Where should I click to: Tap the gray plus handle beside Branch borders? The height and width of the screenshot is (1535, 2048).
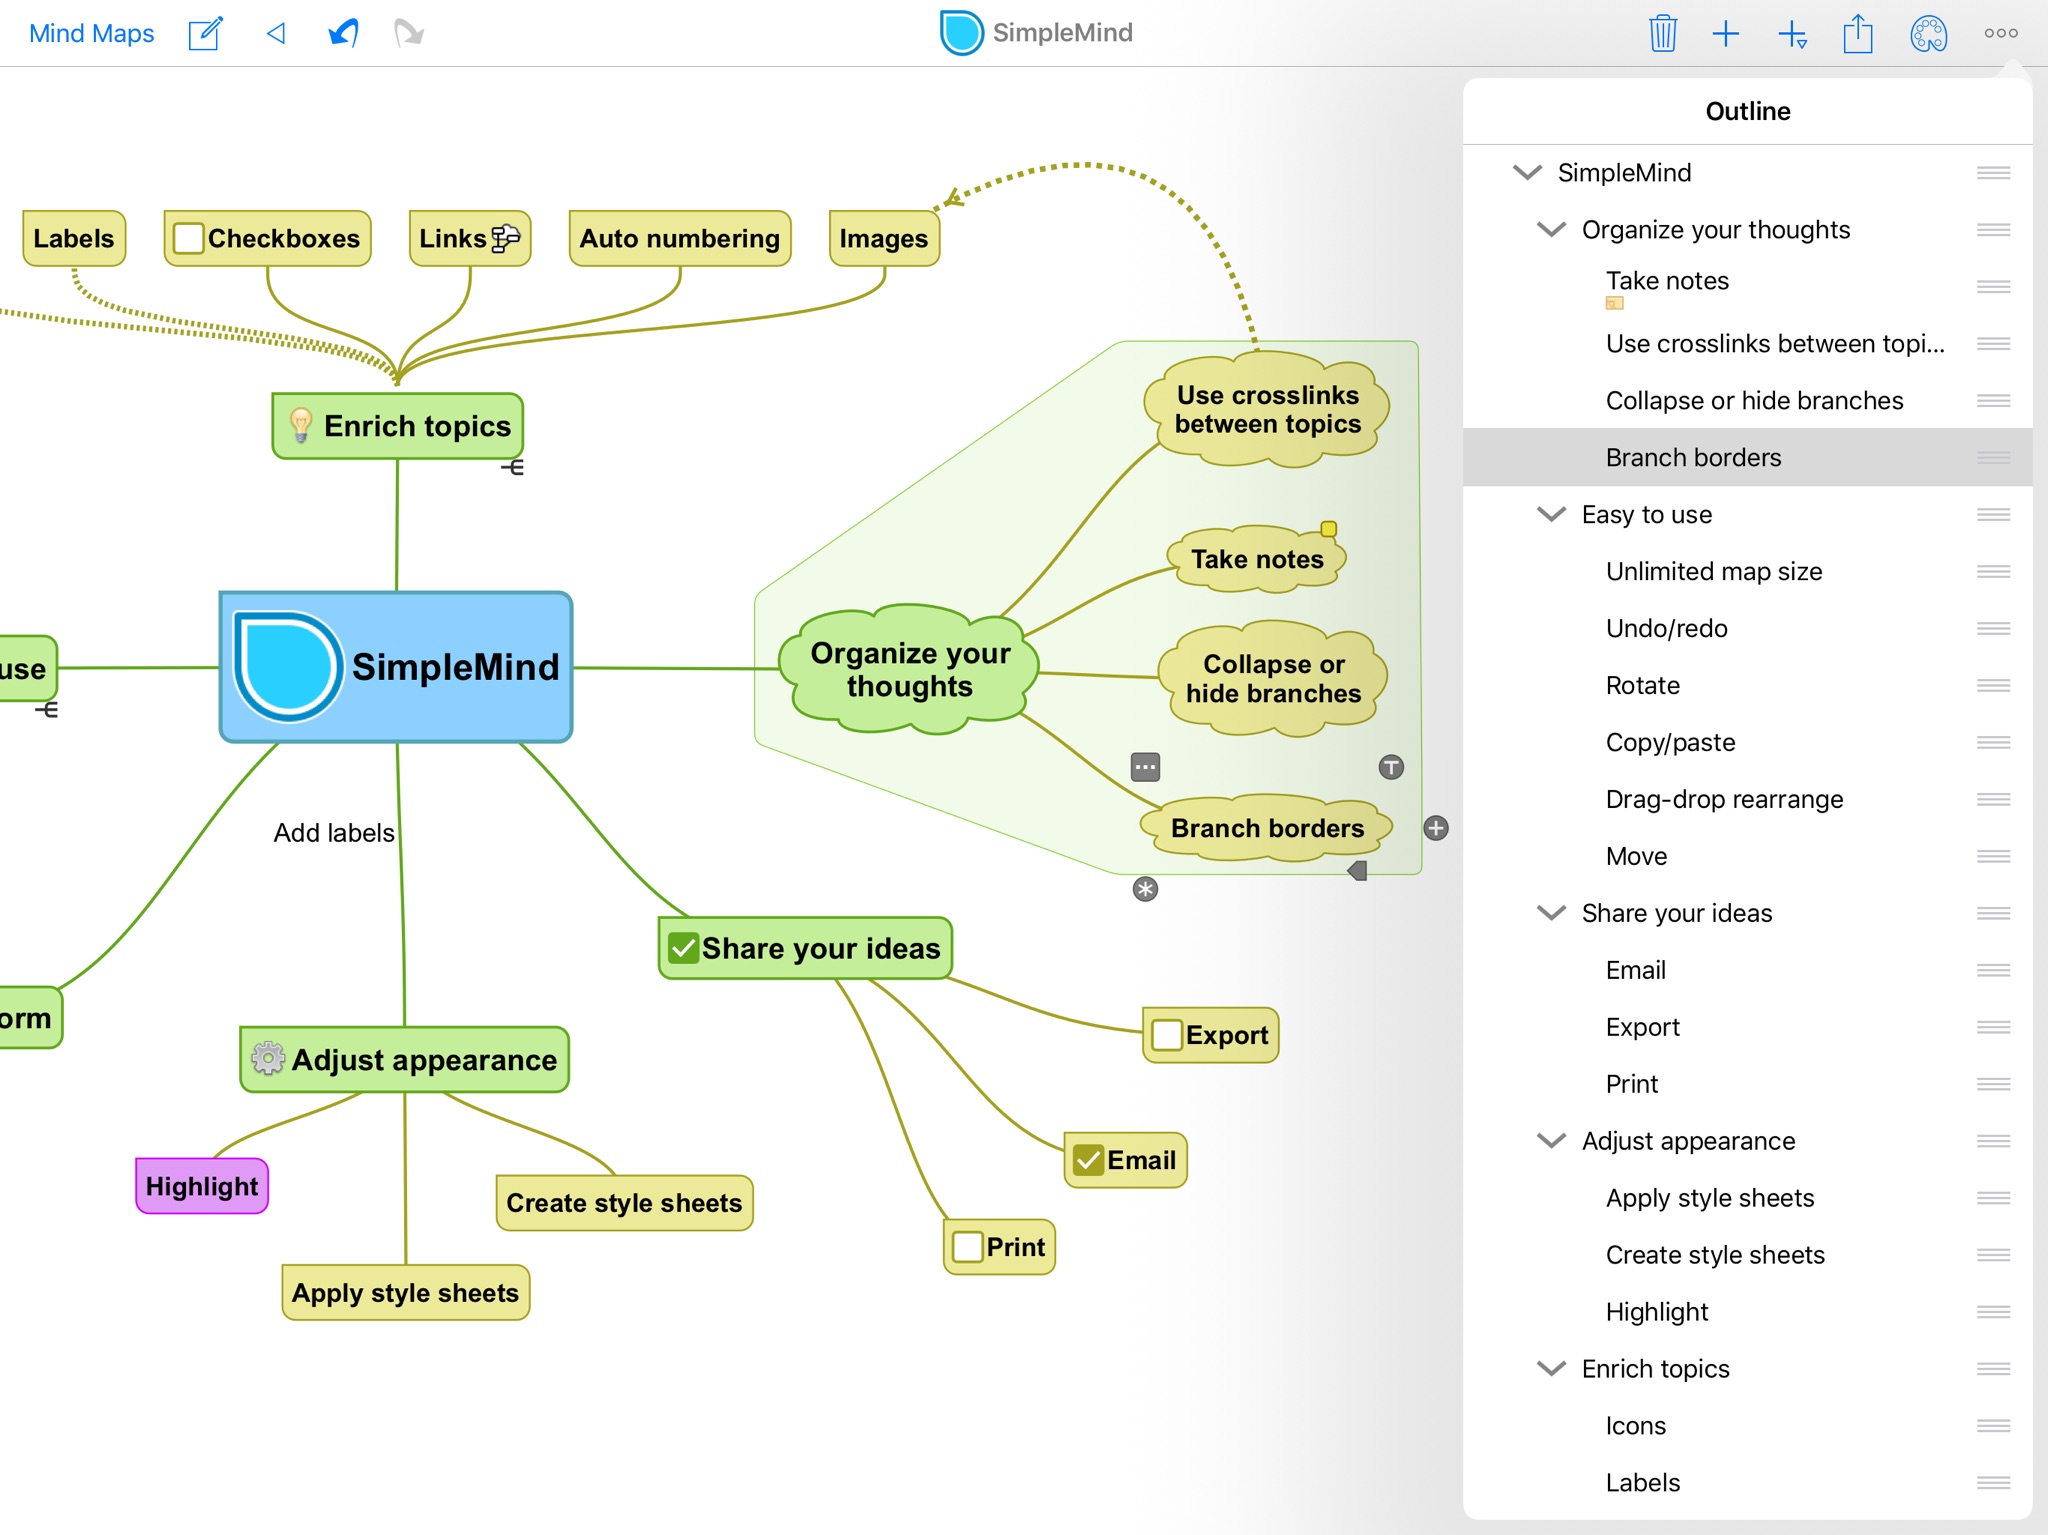pyautogui.click(x=1436, y=828)
